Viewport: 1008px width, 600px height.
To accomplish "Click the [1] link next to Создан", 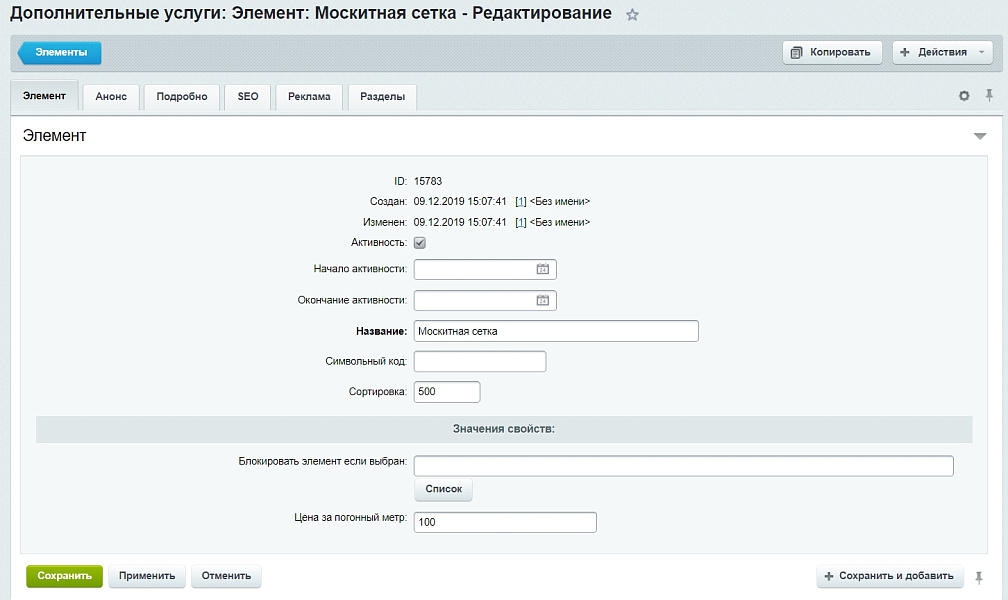I will click(520, 200).
